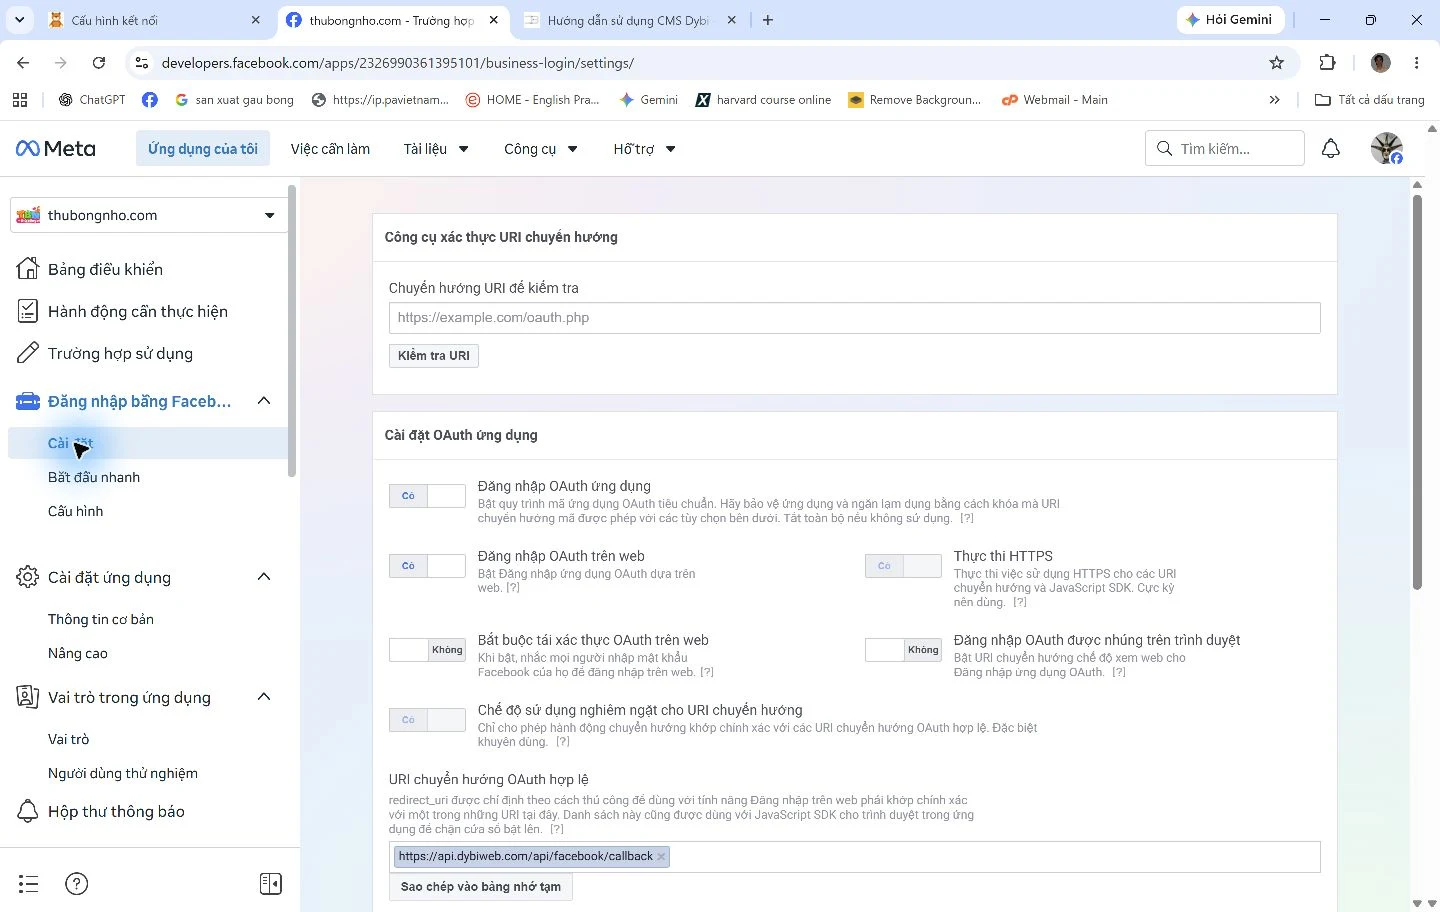Screen dimensions: 1440x912
Task: Click the help question mark icon
Action: (77, 884)
